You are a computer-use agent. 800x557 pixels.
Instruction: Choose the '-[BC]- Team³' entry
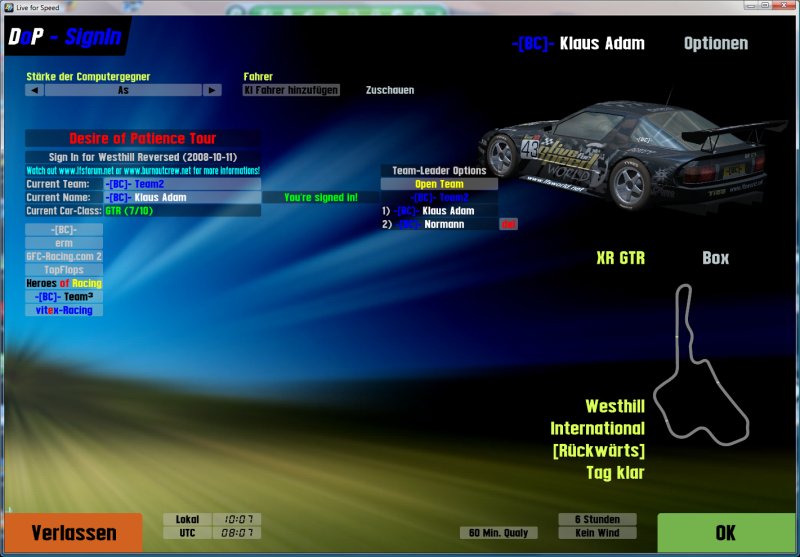tap(64, 296)
